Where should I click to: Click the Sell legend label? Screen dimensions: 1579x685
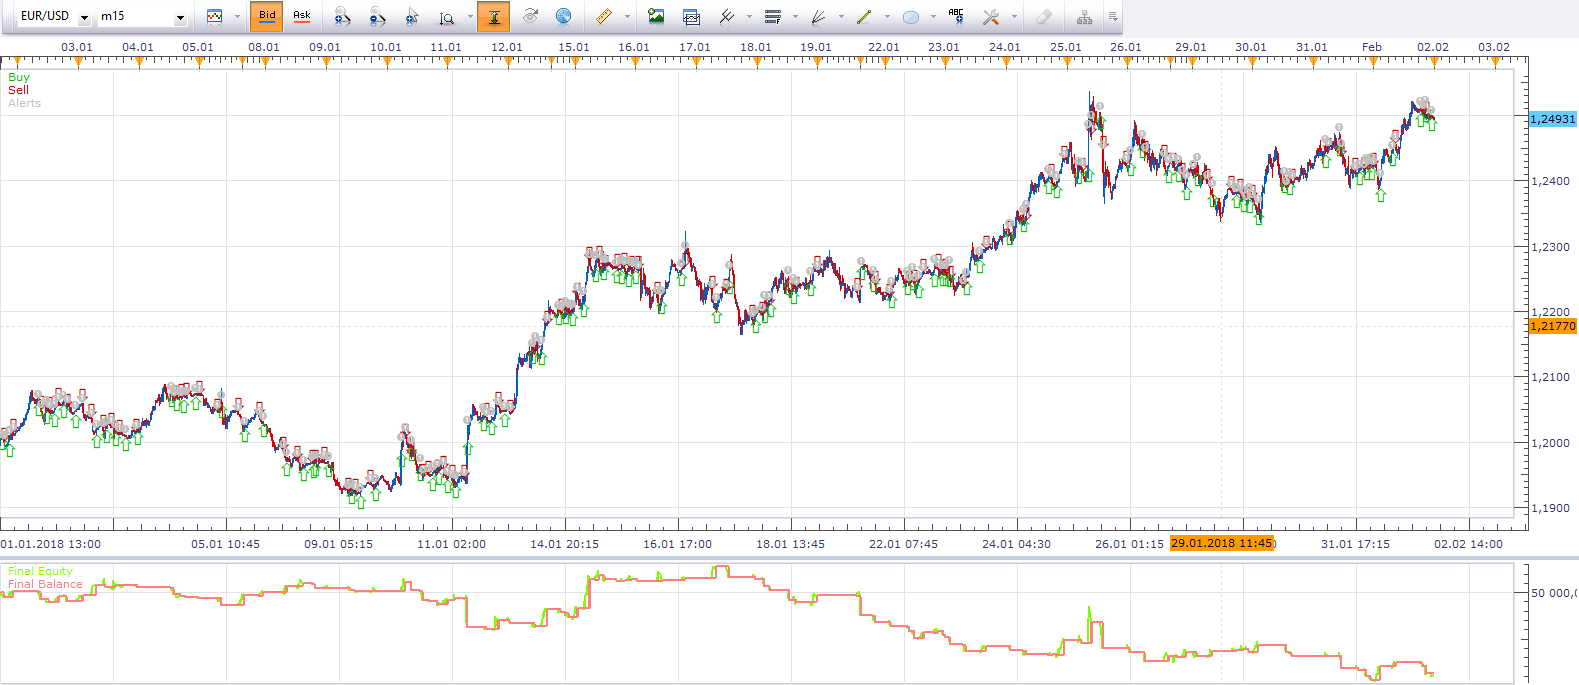coord(18,90)
